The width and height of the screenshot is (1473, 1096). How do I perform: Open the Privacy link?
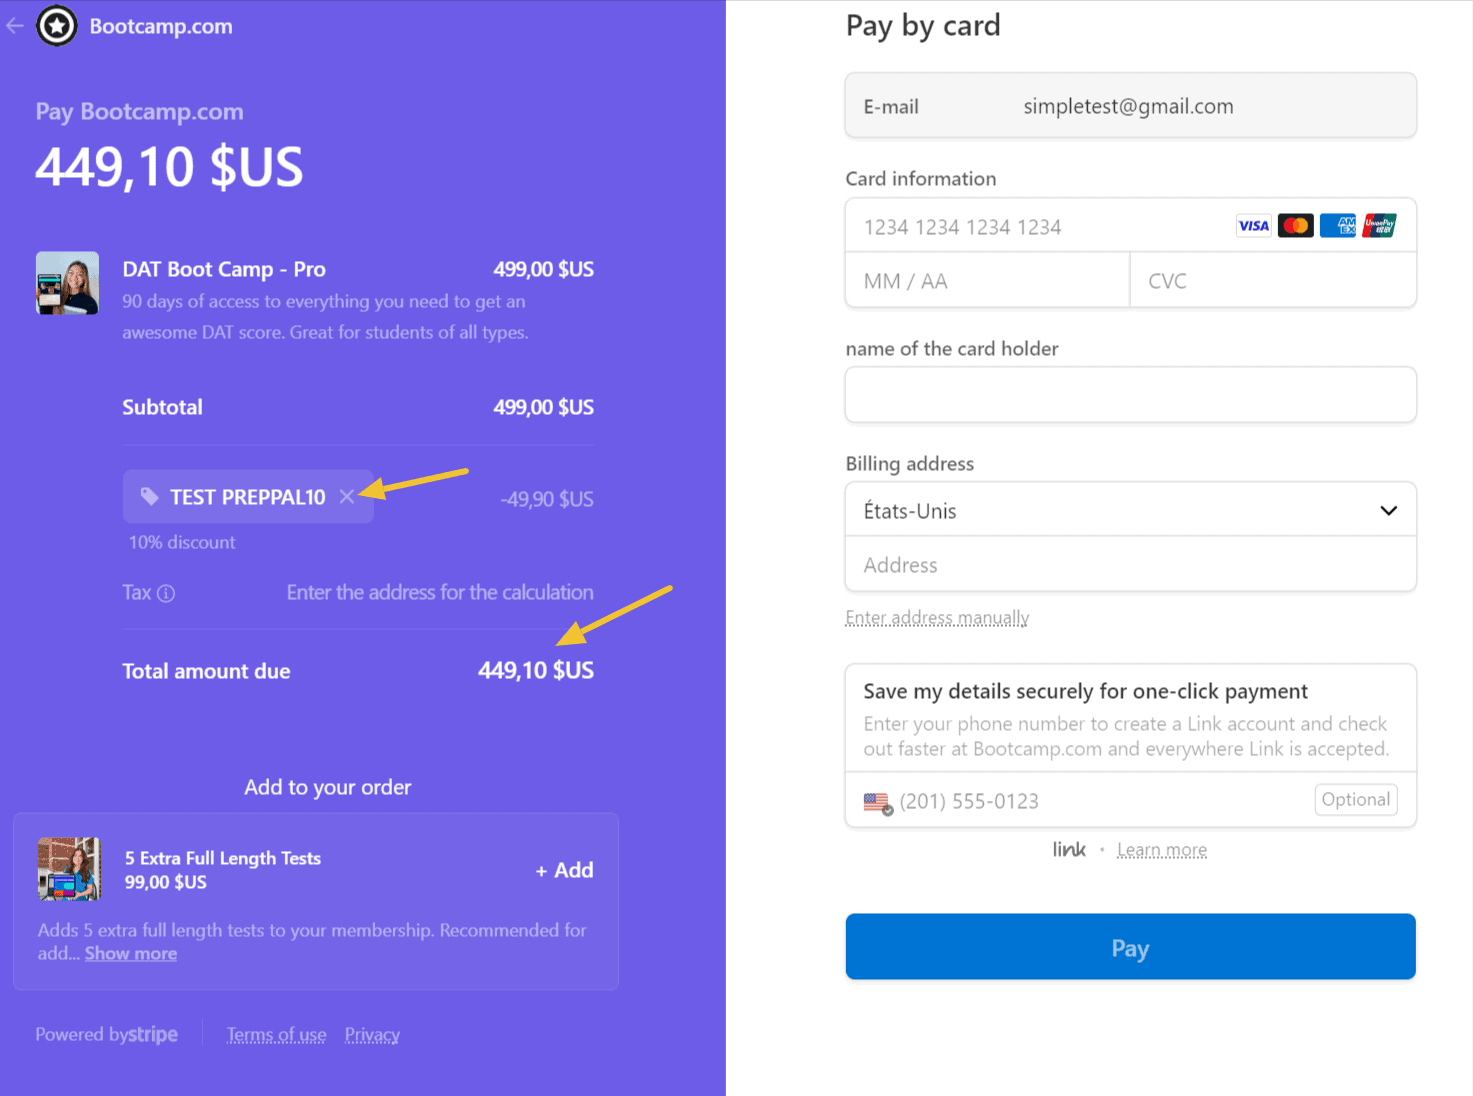click(372, 1035)
